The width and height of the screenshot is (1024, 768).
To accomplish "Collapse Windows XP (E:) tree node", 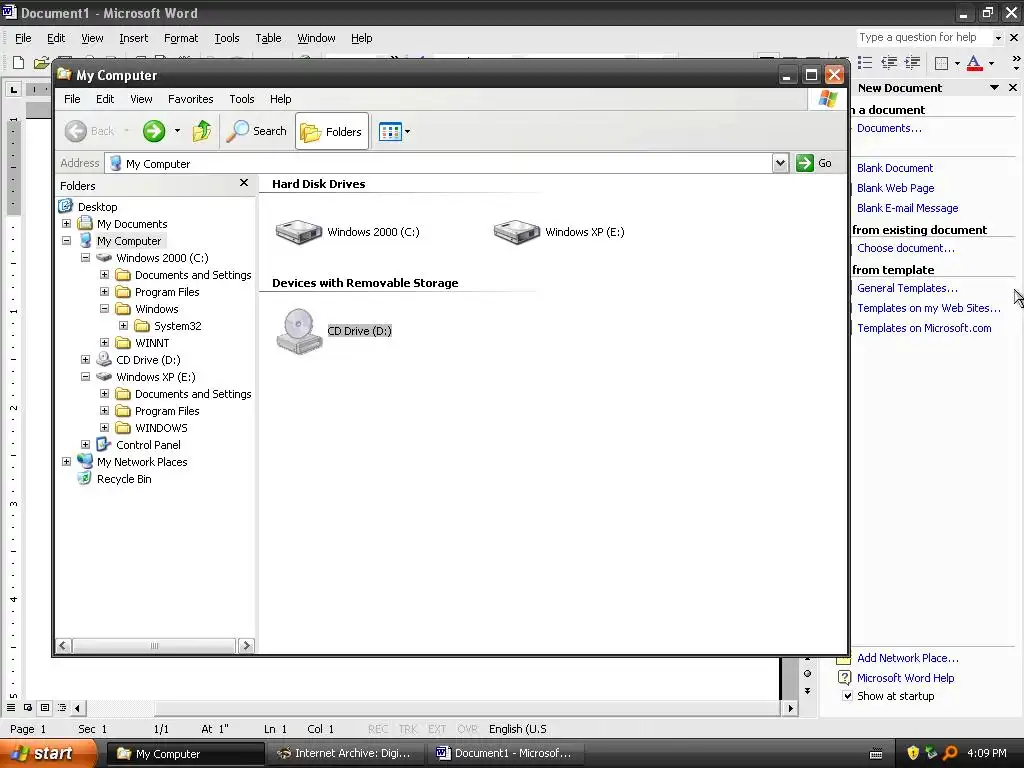I will pyautogui.click(x=86, y=376).
